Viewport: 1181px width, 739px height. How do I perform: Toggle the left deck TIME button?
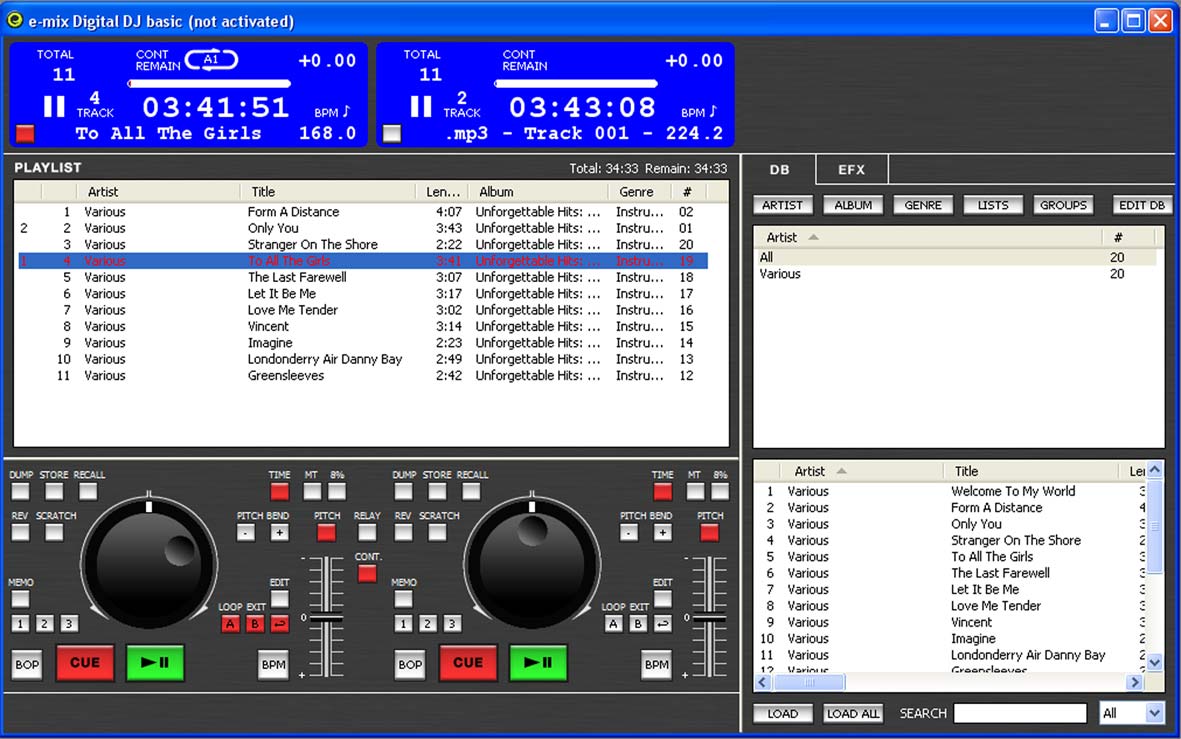(279, 492)
